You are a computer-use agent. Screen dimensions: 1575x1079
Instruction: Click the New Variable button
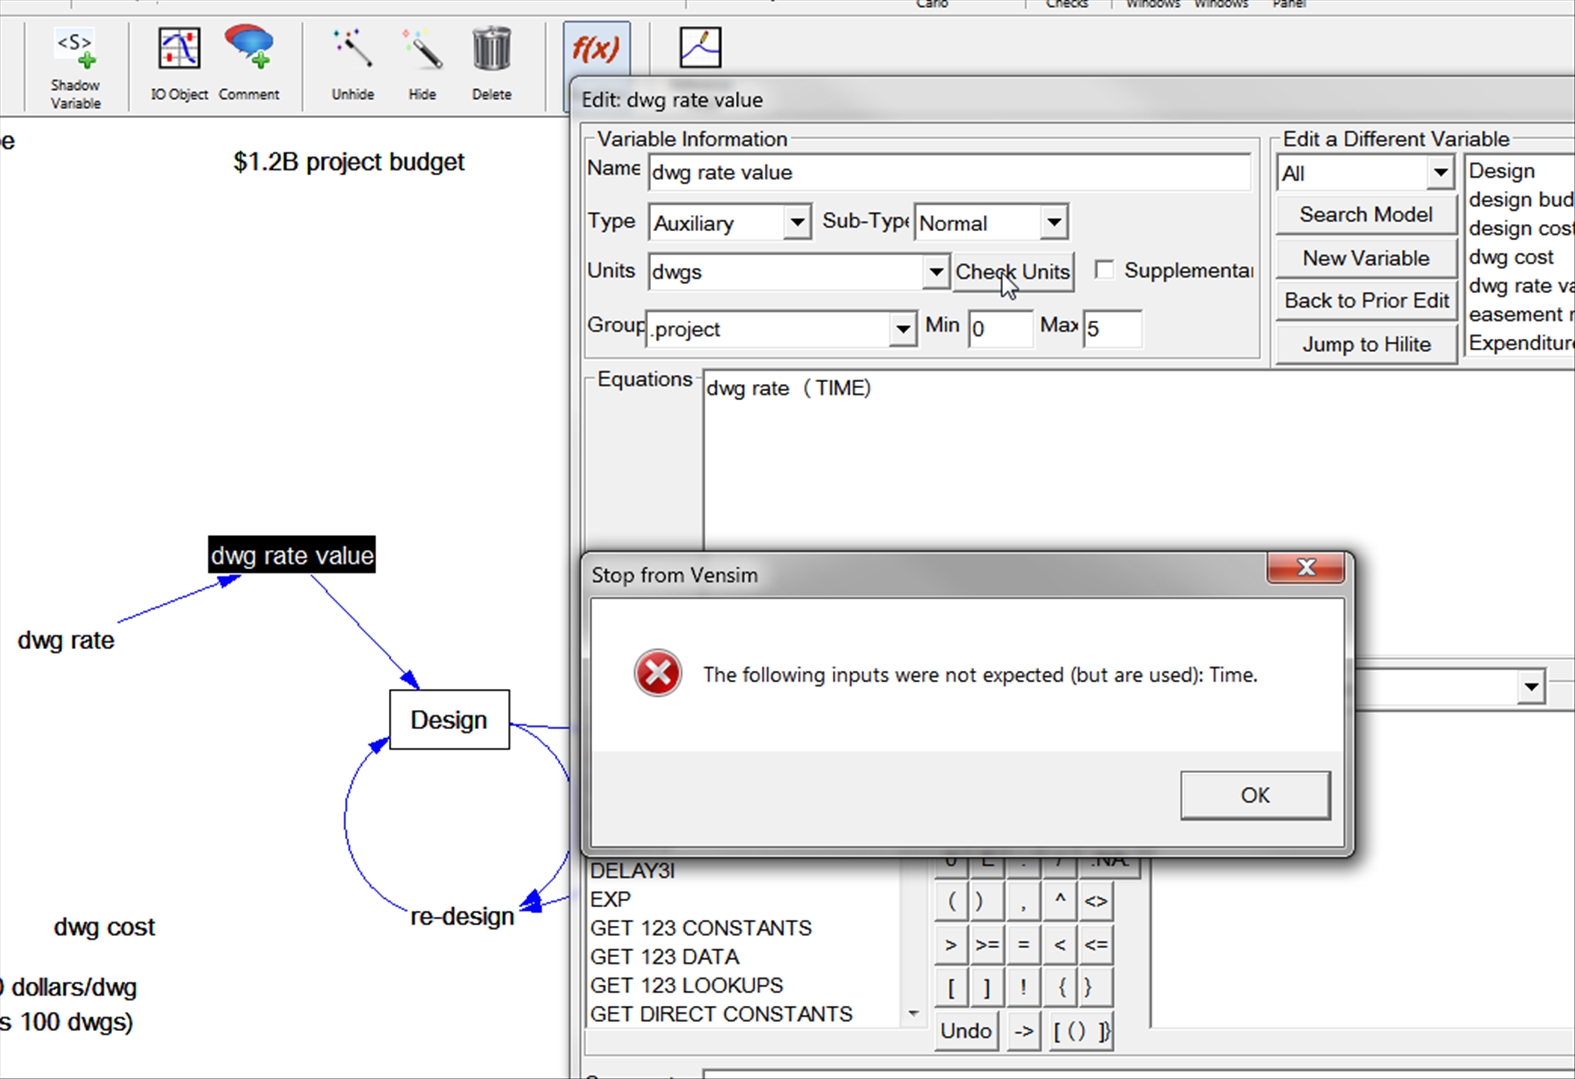click(1366, 258)
